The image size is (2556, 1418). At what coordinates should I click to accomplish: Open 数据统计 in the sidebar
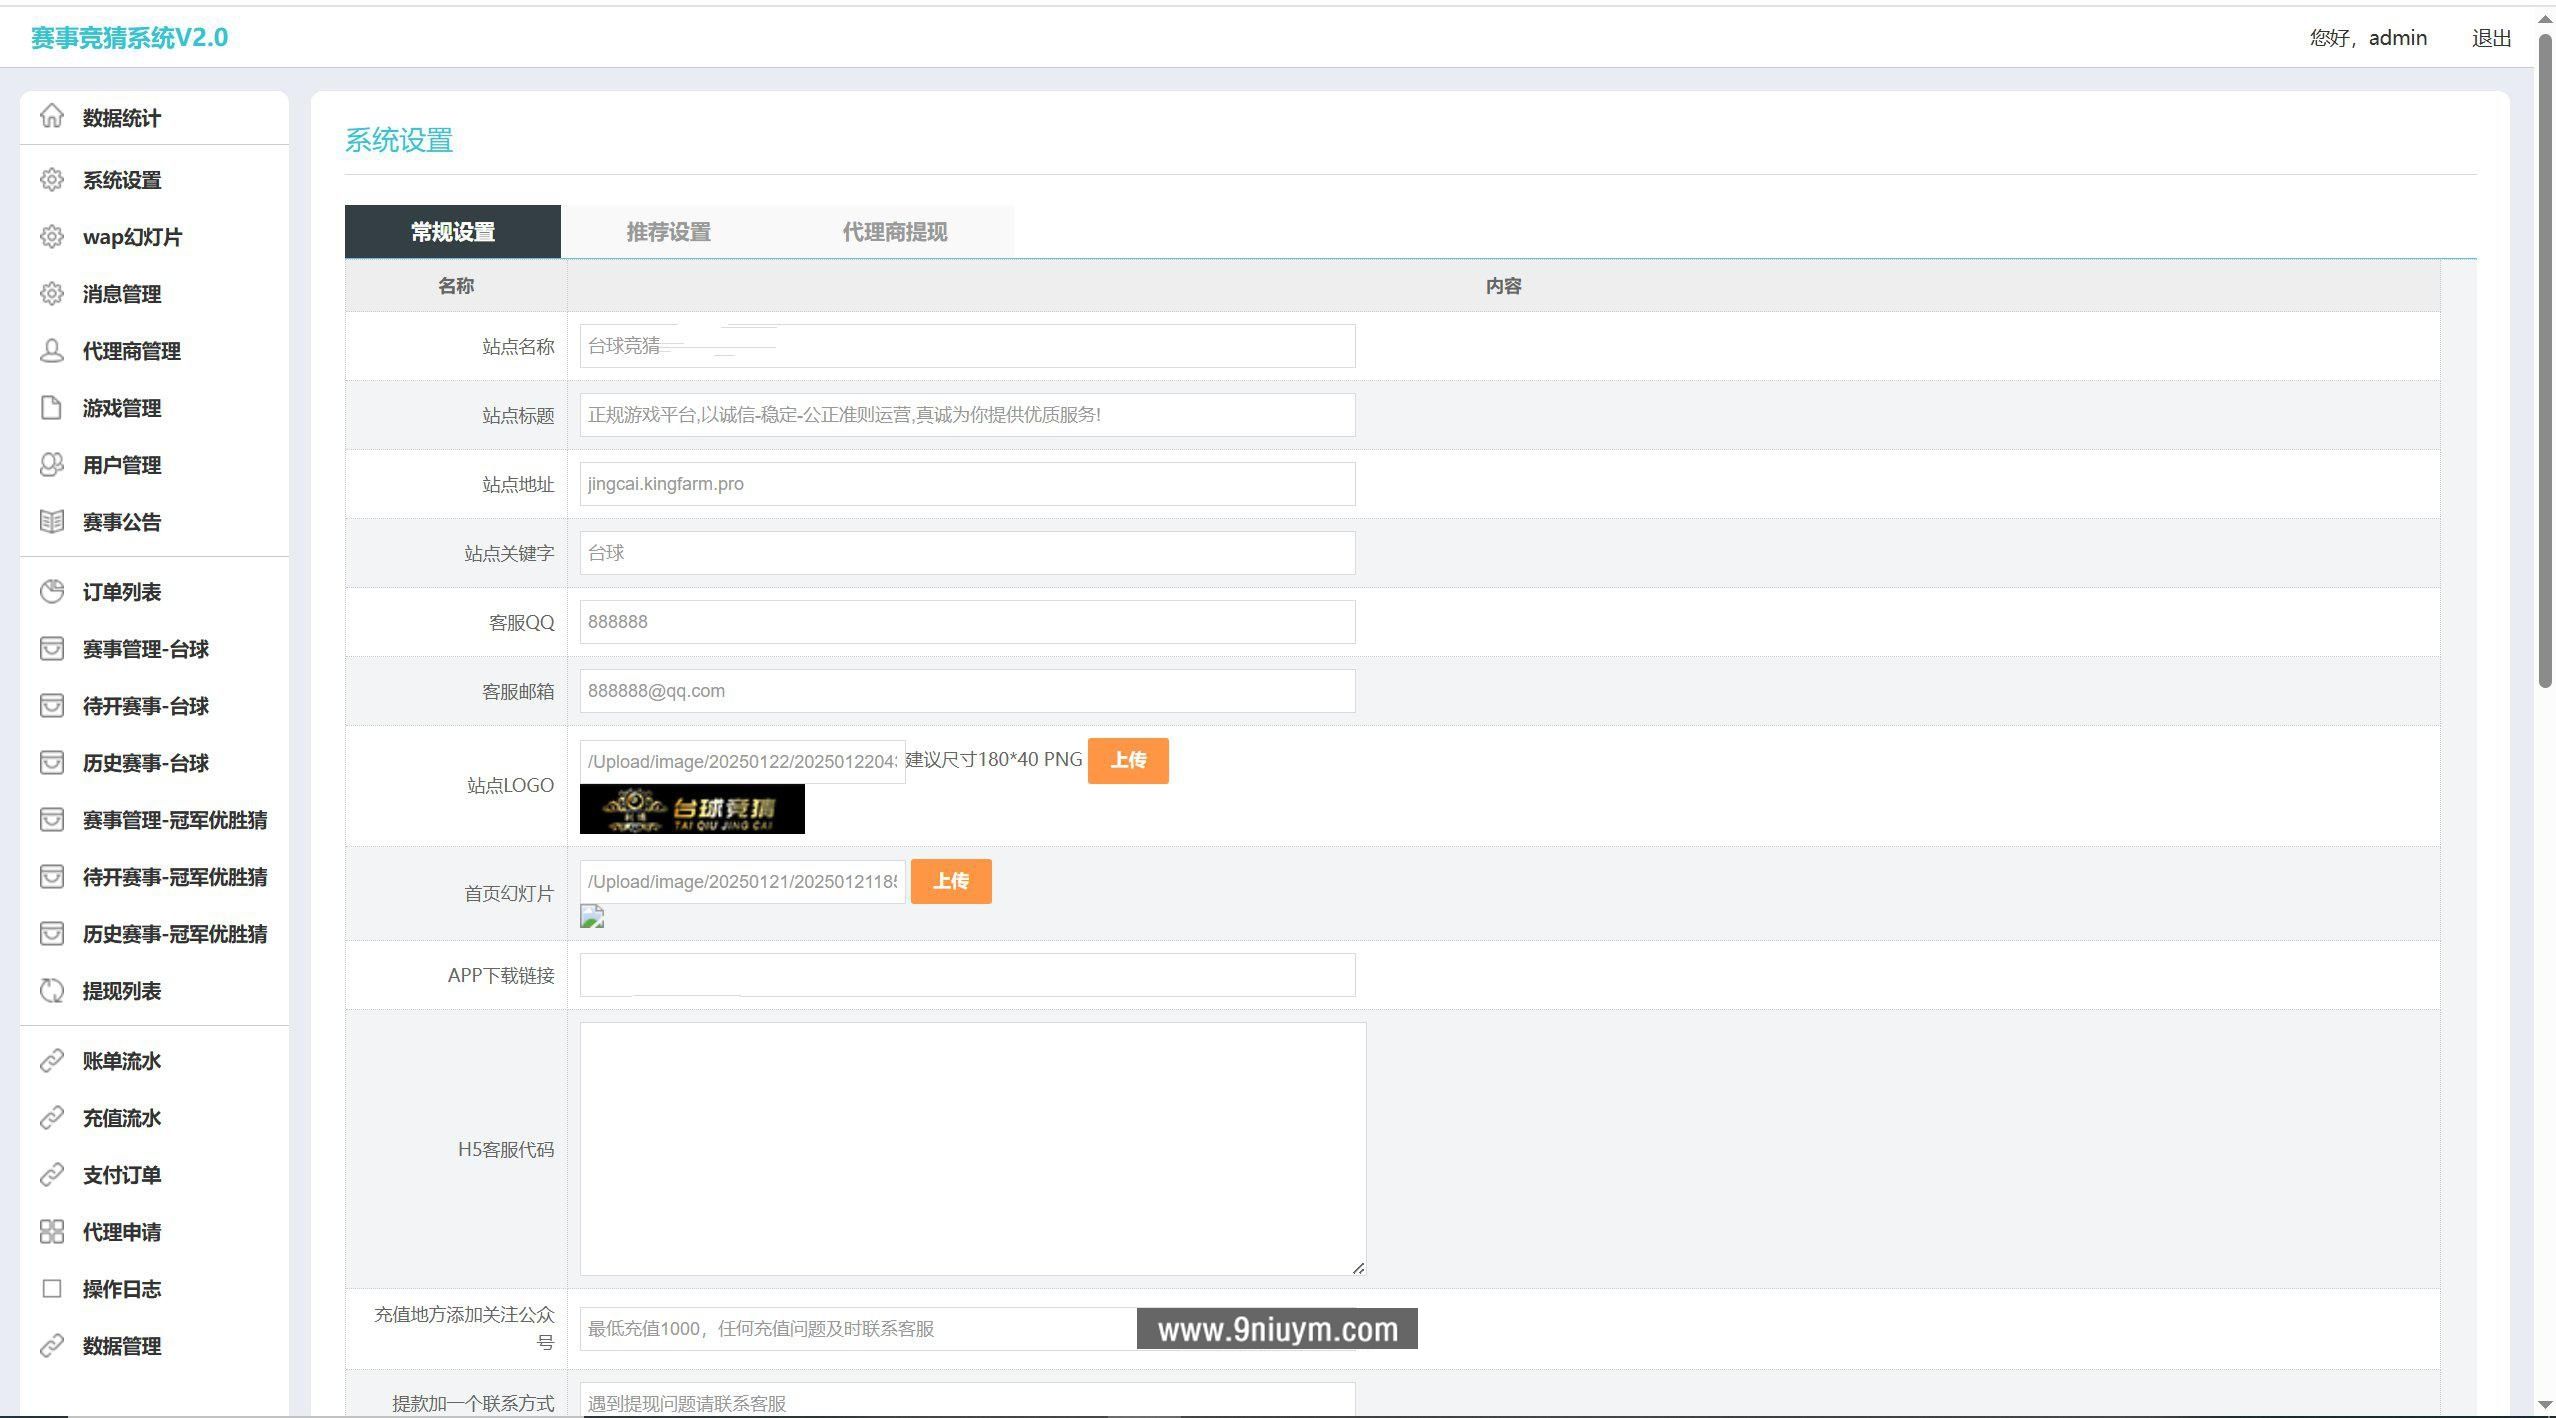[122, 118]
